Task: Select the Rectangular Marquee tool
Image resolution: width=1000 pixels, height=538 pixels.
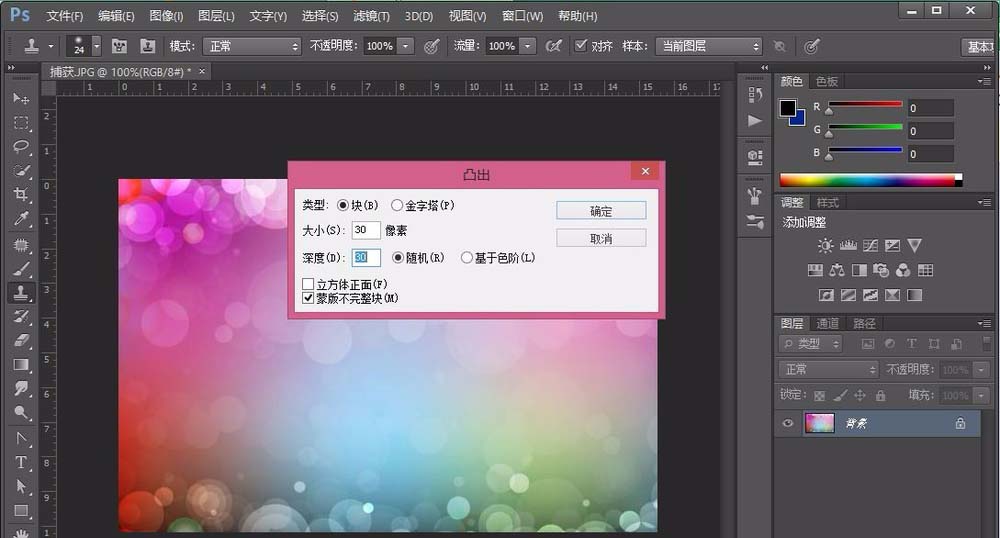Action: pos(20,122)
